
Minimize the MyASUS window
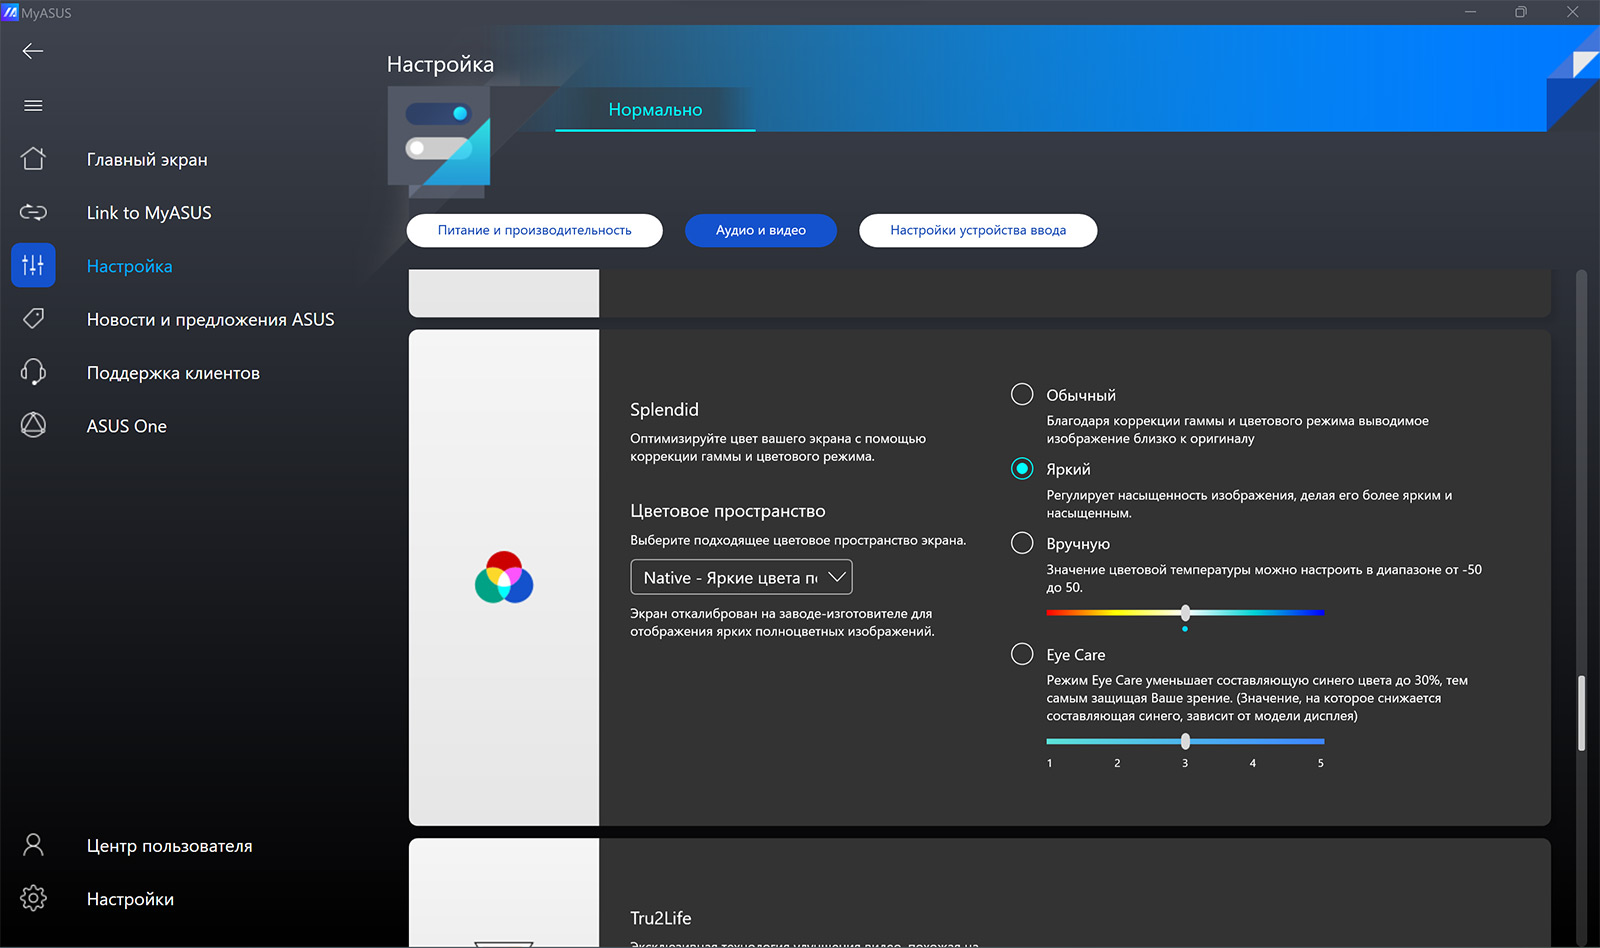[1470, 12]
